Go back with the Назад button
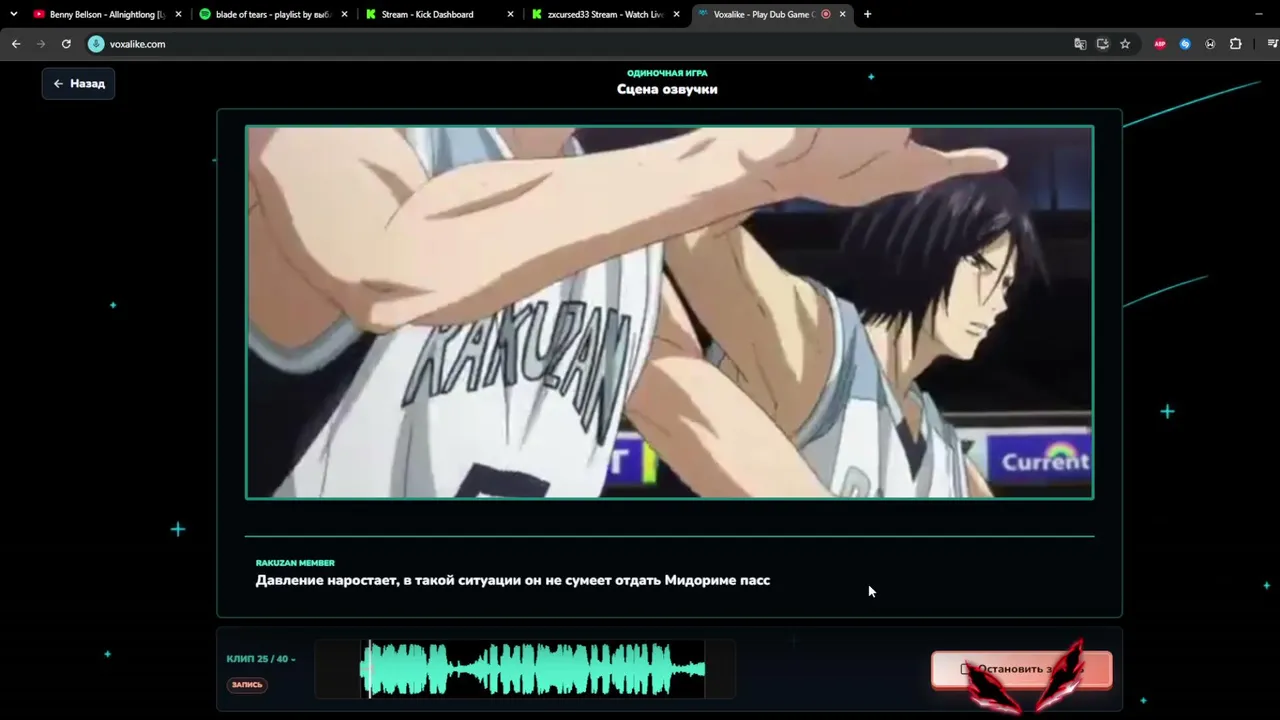This screenshot has width=1280, height=720. tap(78, 84)
